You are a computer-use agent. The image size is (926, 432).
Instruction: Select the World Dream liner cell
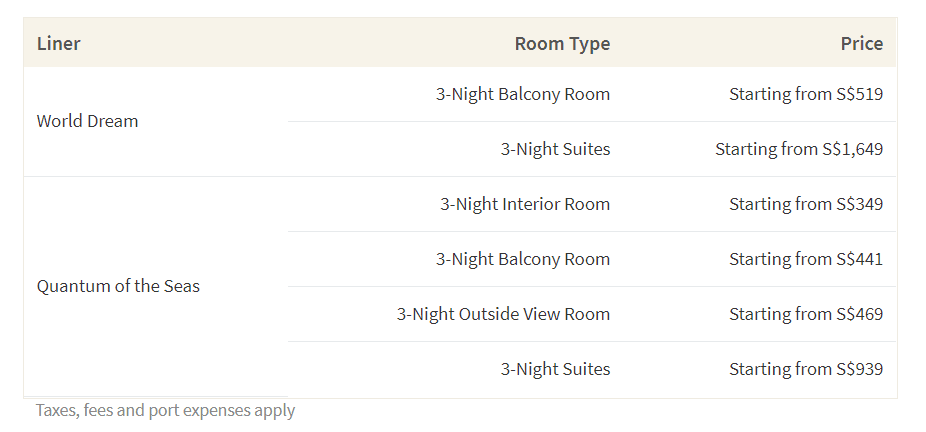(x=87, y=121)
